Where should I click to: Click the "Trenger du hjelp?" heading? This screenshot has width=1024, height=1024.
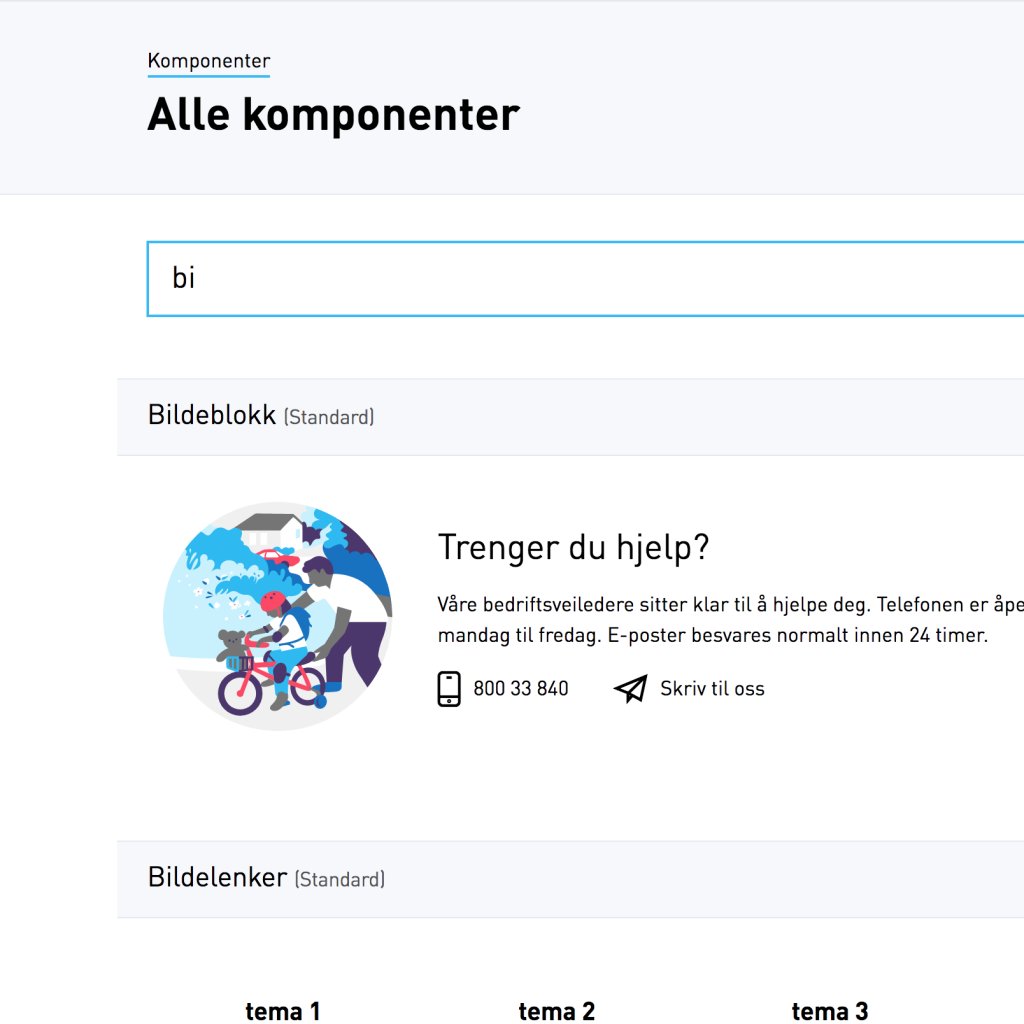click(573, 548)
